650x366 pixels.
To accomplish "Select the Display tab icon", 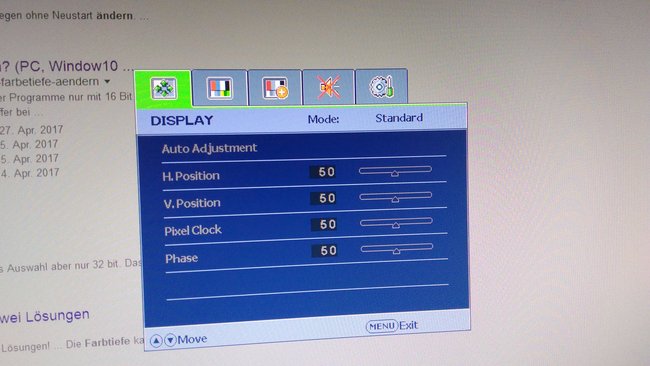I will pyautogui.click(x=164, y=88).
